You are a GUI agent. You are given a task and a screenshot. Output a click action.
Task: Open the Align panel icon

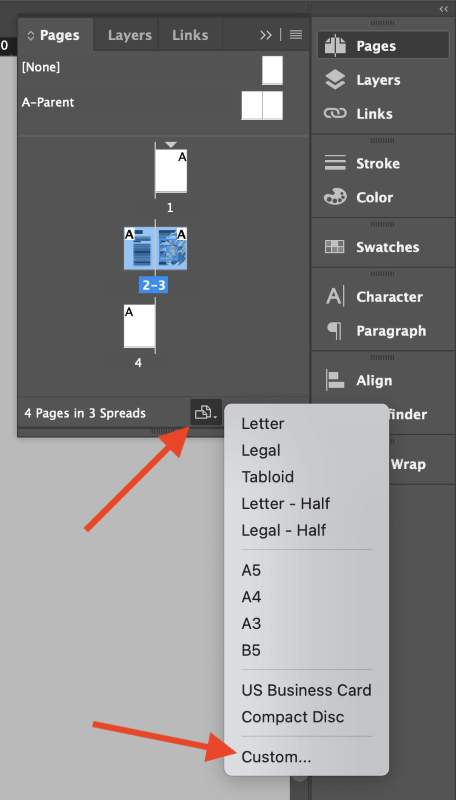(335, 381)
